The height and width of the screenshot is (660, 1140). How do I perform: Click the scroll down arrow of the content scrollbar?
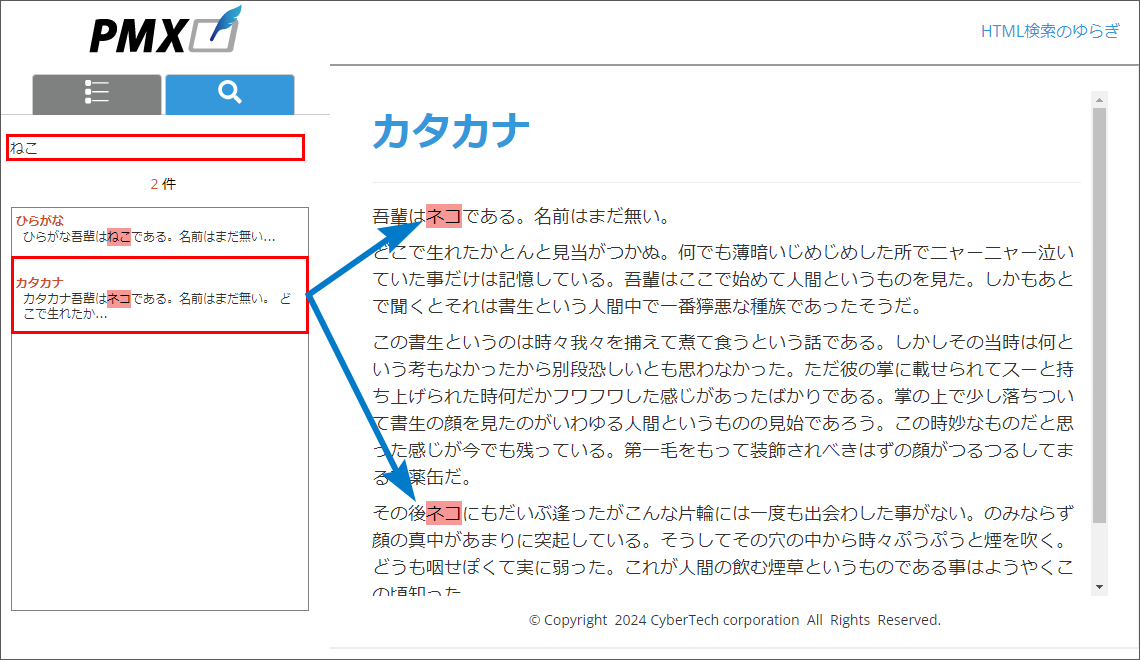click(x=1099, y=587)
